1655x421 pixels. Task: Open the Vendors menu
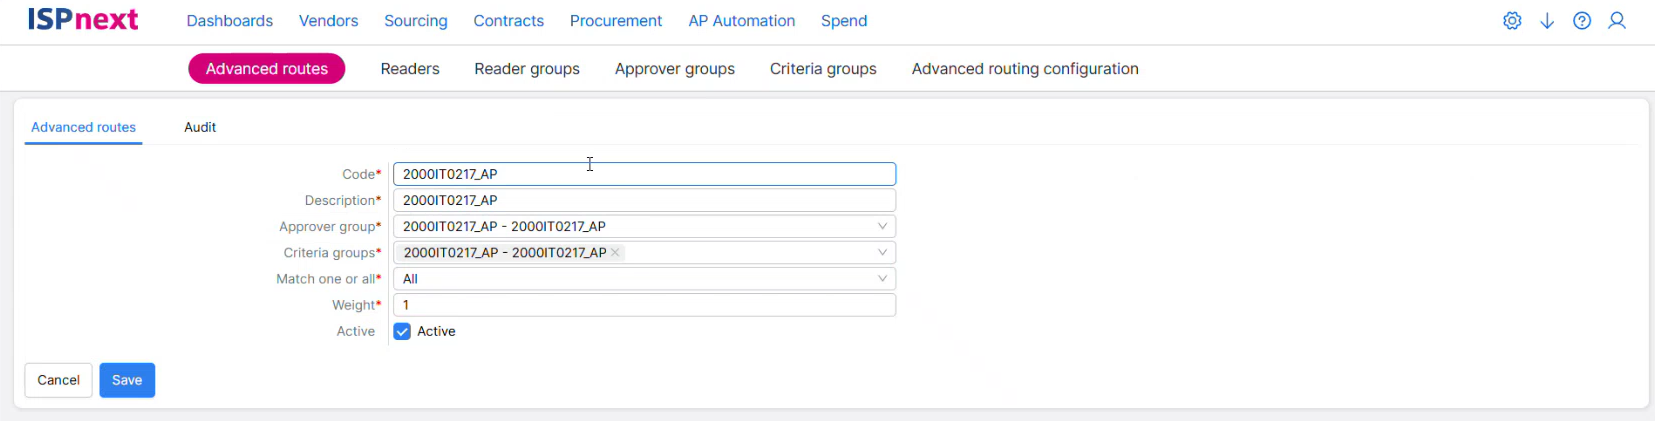click(x=328, y=21)
